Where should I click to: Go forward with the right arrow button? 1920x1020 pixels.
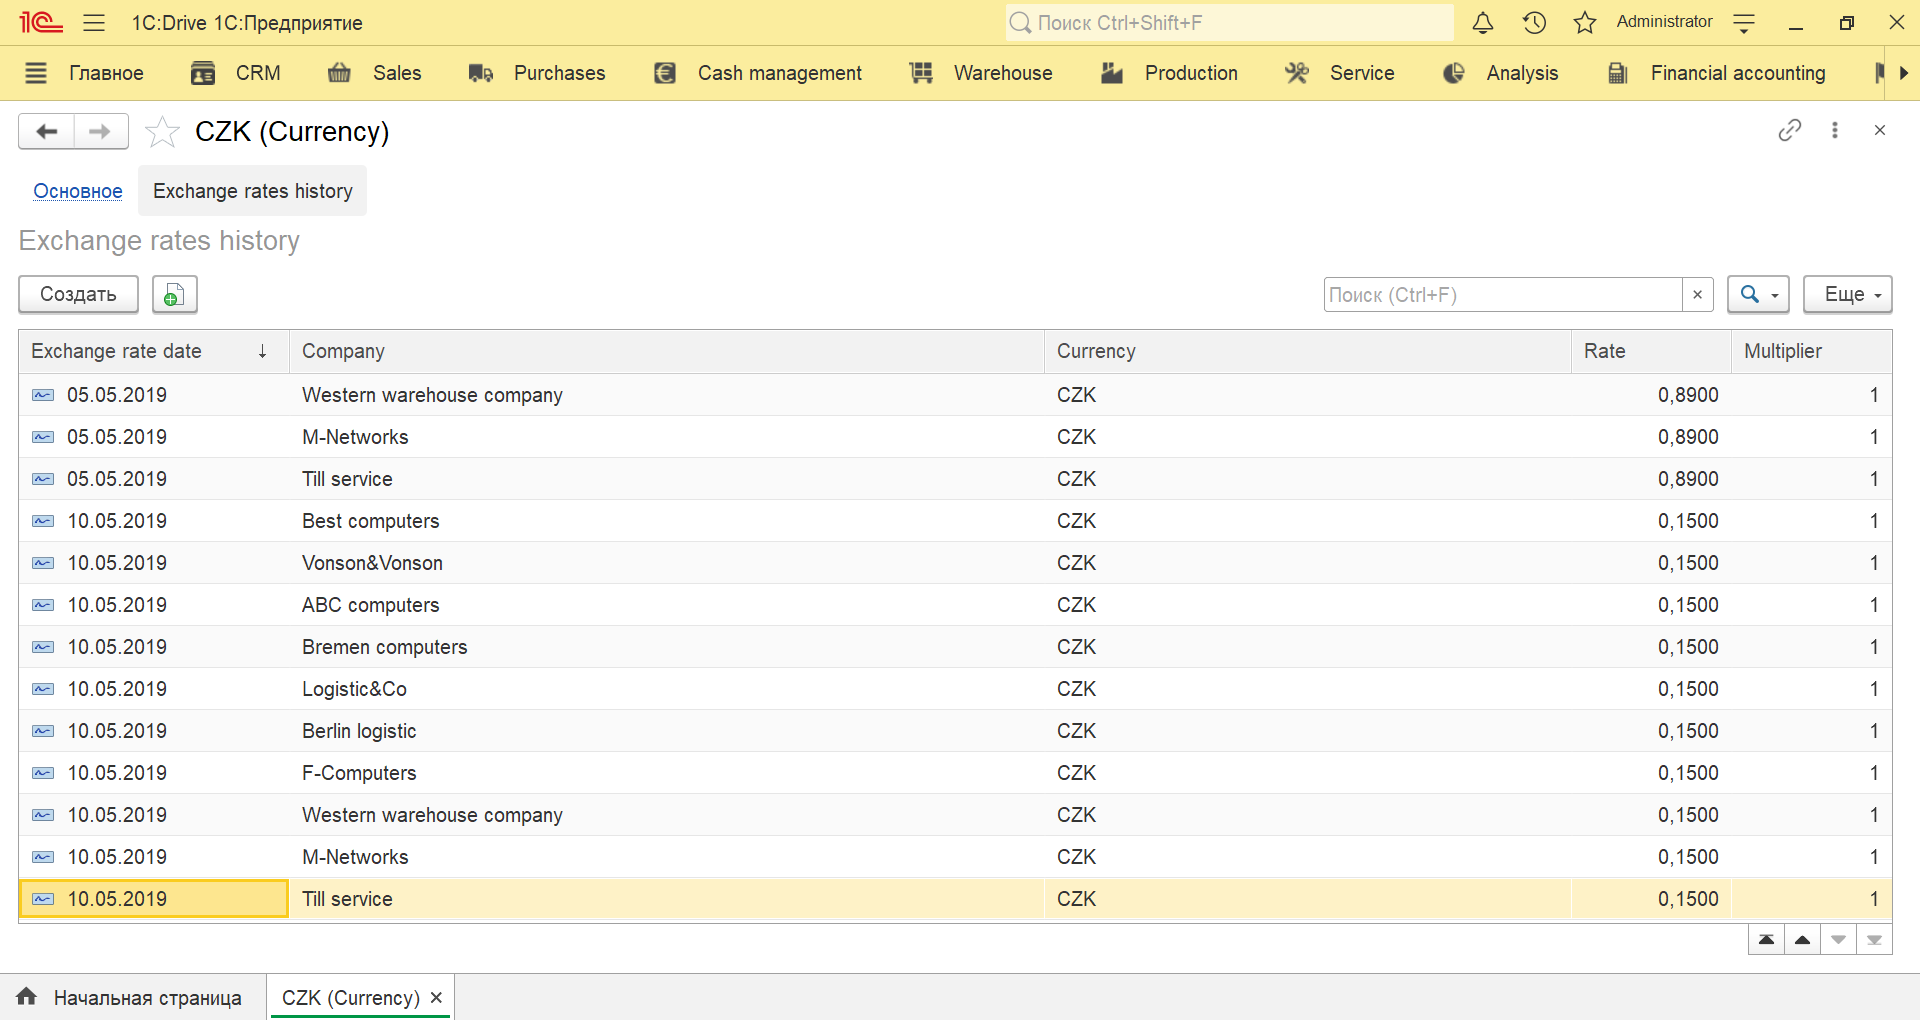coord(100,131)
